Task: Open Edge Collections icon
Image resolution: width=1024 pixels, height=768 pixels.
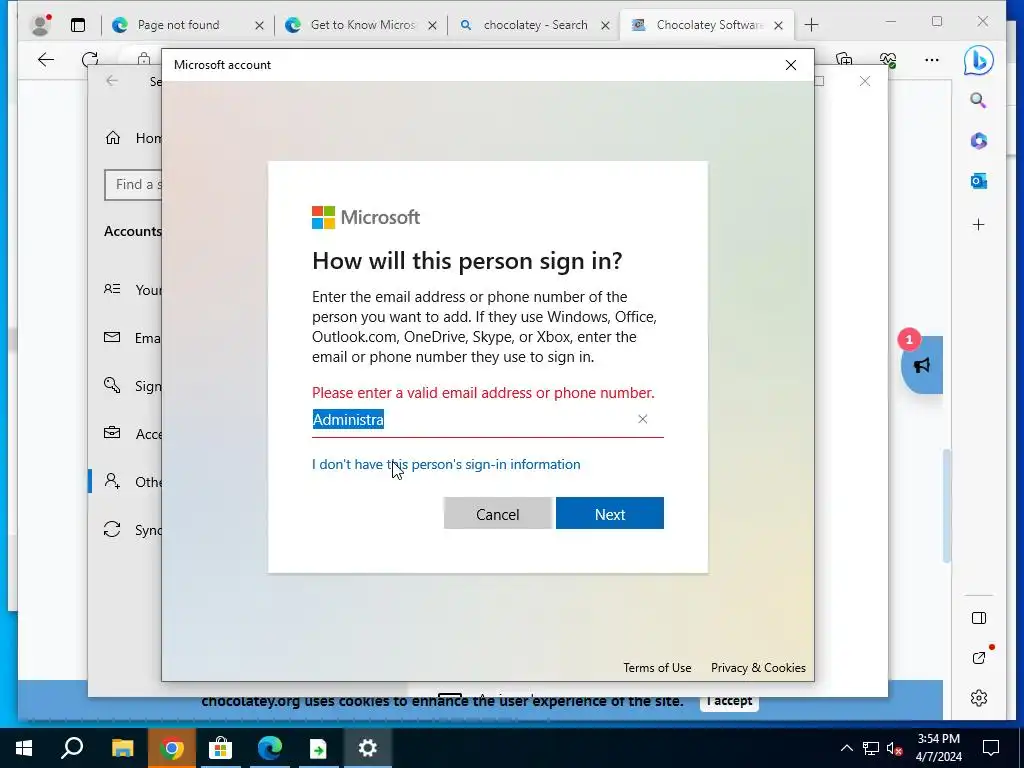Action: 844,60
